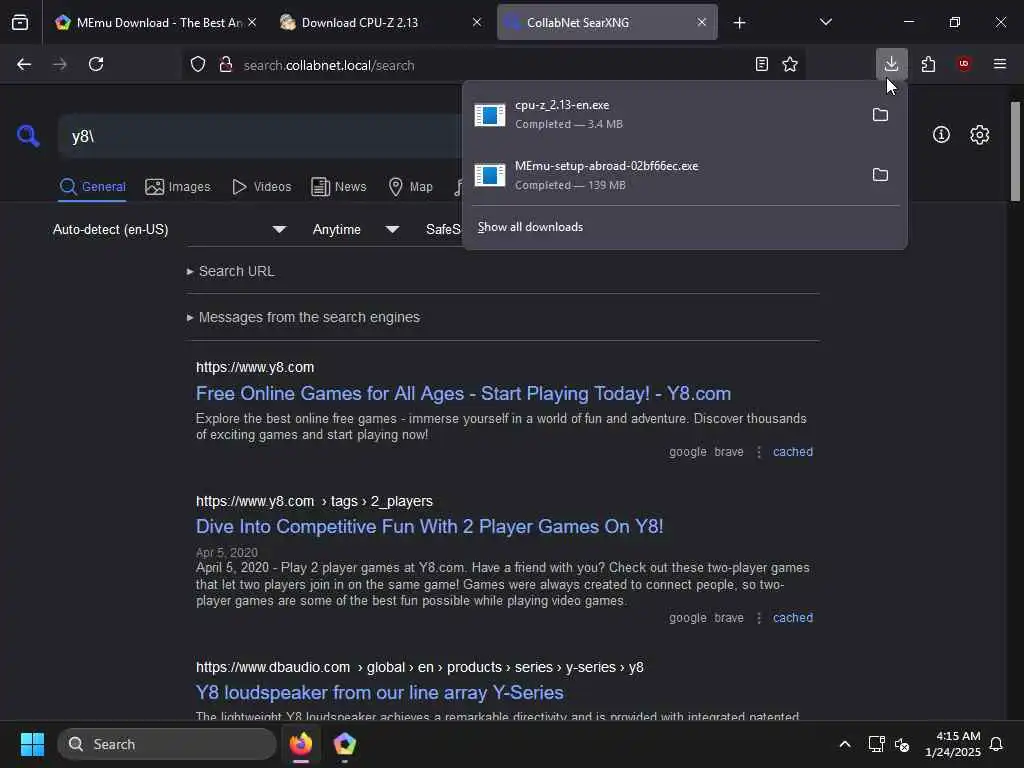Screen dimensions: 1024x768
Task: Click the SearXNG magnifier search icon
Action: click(28, 136)
